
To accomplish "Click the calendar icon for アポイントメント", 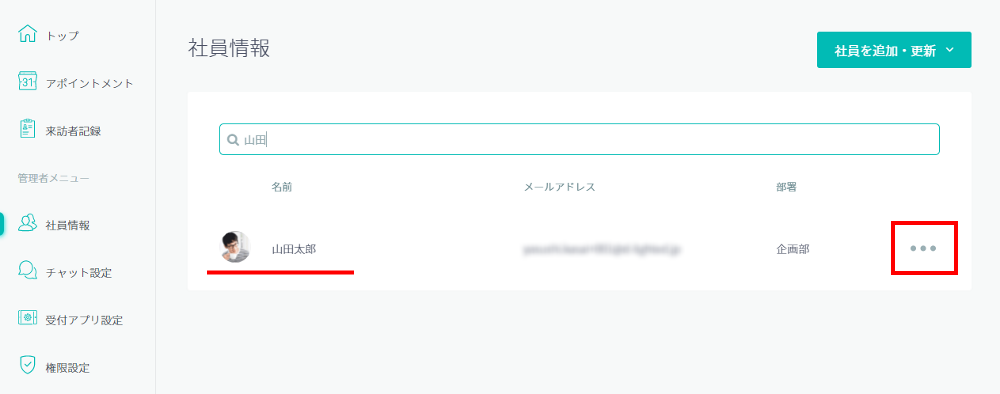I will tap(27, 82).
